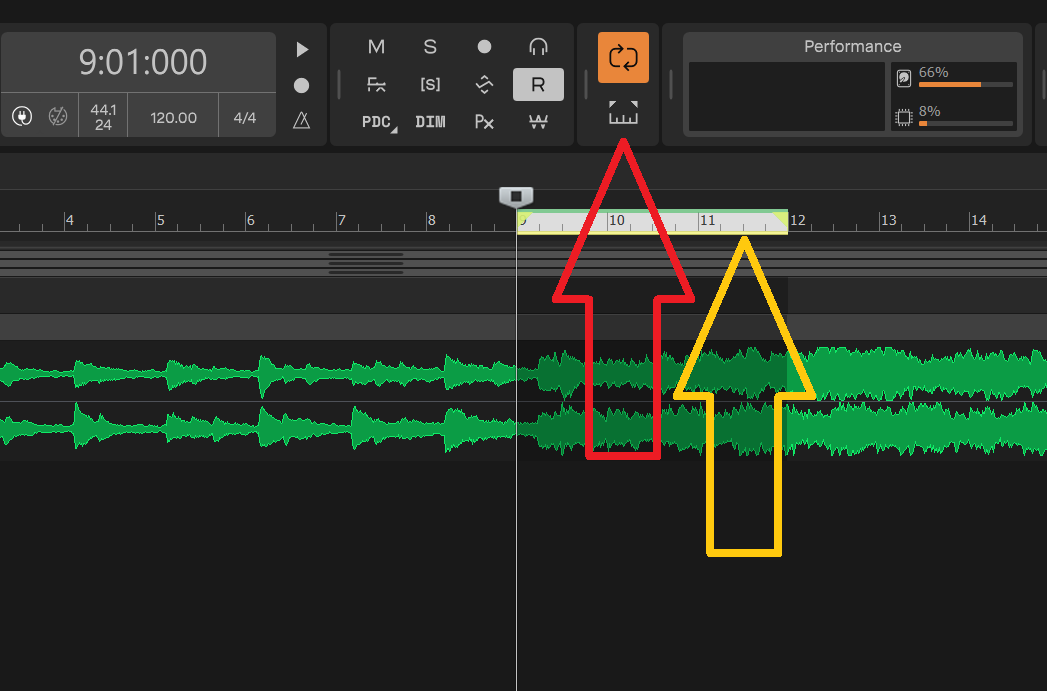Click the Play transport button
The image size is (1047, 691).
302,49
